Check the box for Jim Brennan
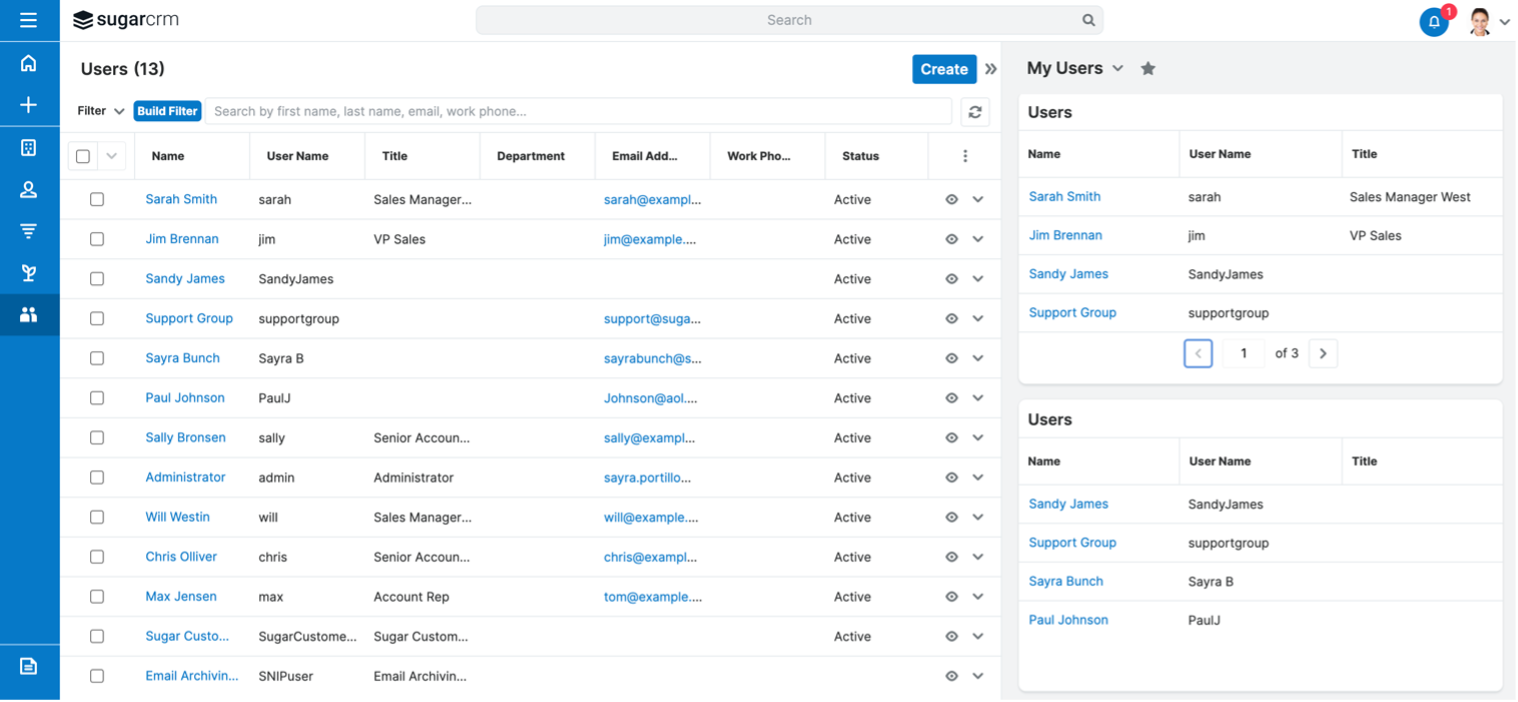This screenshot has height=702, width=1518. coord(97,239)
